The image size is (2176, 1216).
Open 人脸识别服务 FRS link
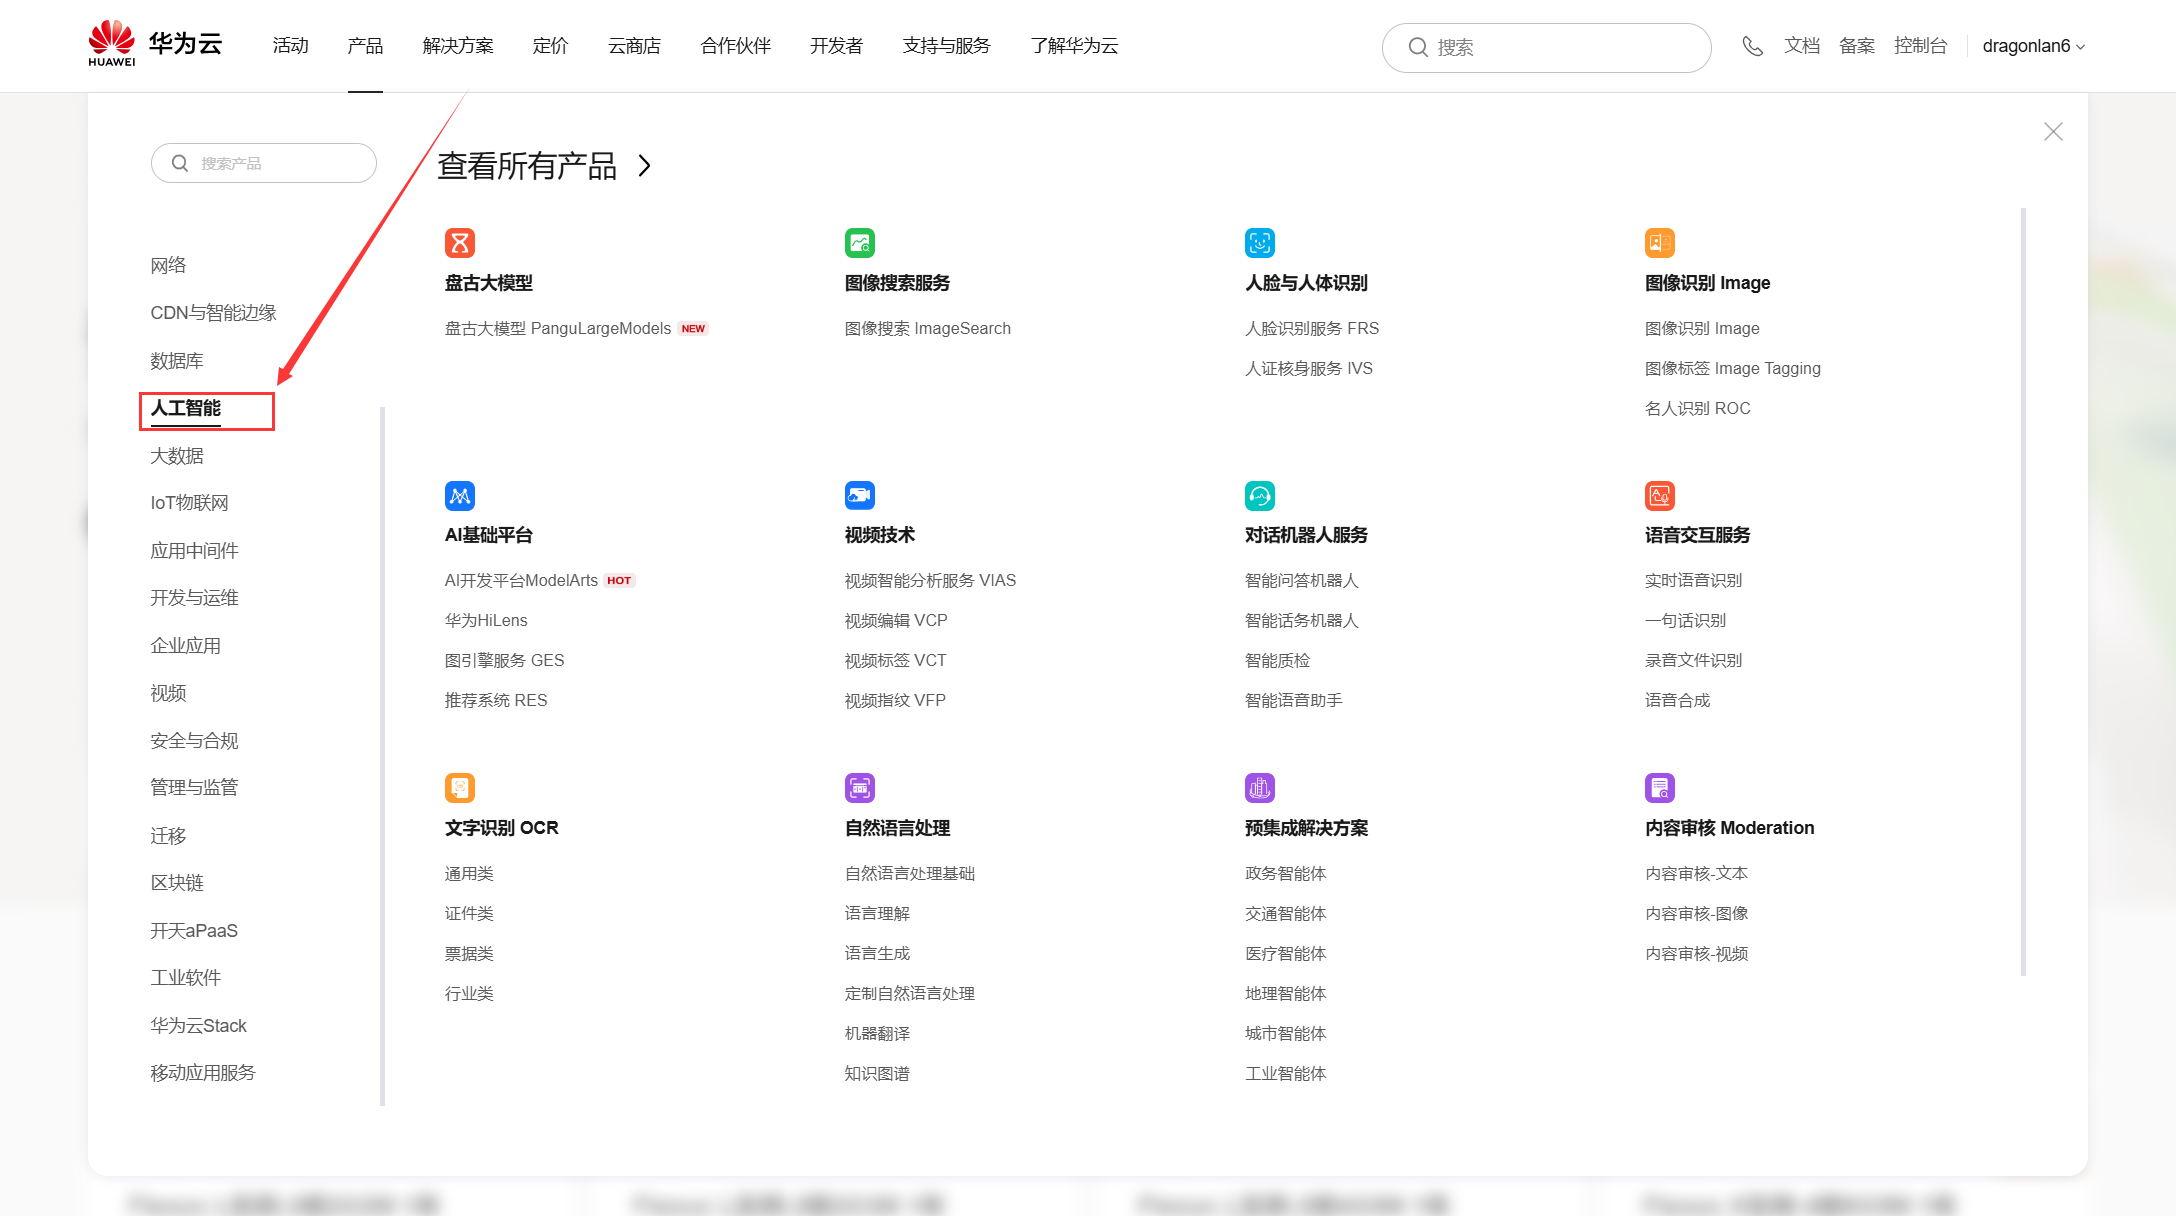point(1311,329)
